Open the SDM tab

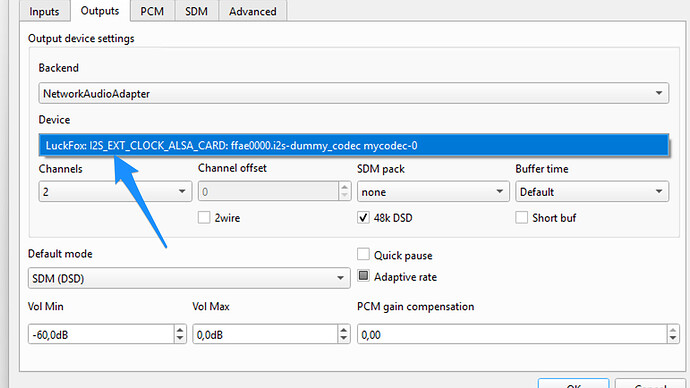[x=196, y=11]
